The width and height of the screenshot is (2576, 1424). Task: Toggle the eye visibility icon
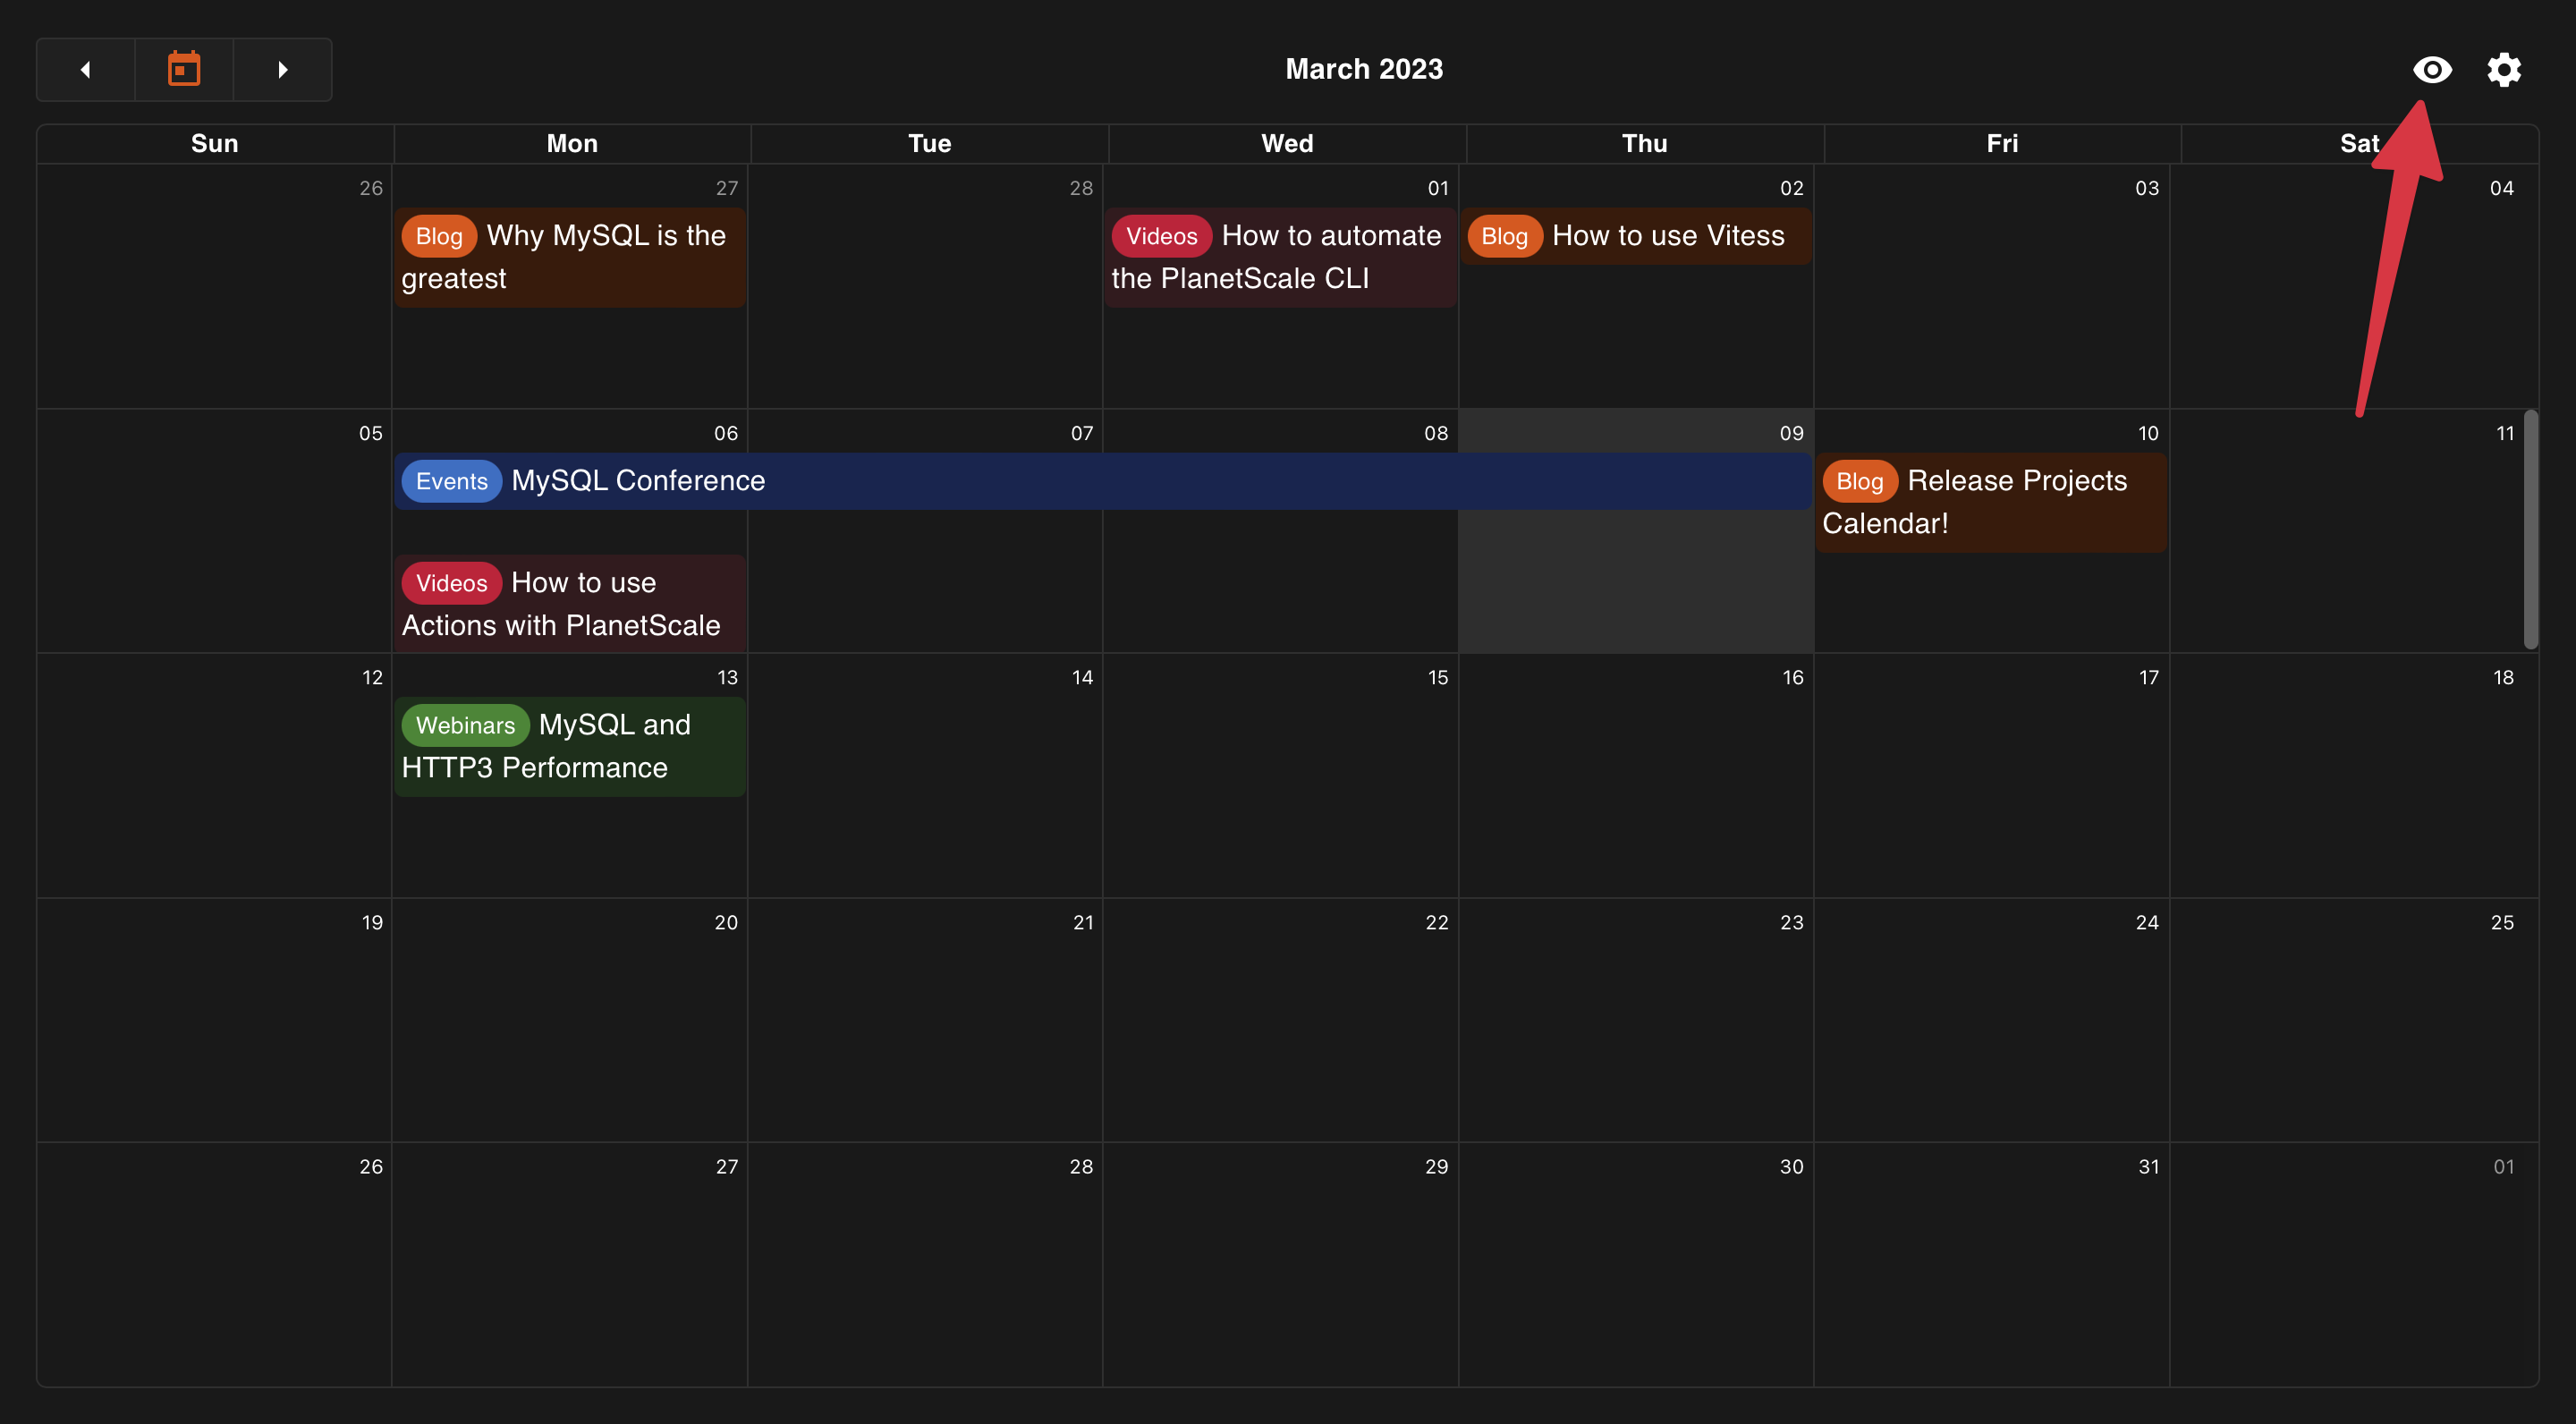[2431, 69]
